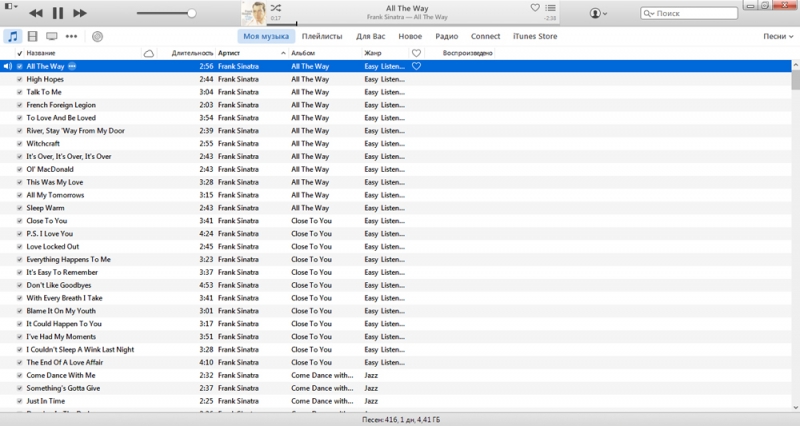800x426 pixels.
Task: Uncheck the Just In Time checkbox
Action: point(19,401)
